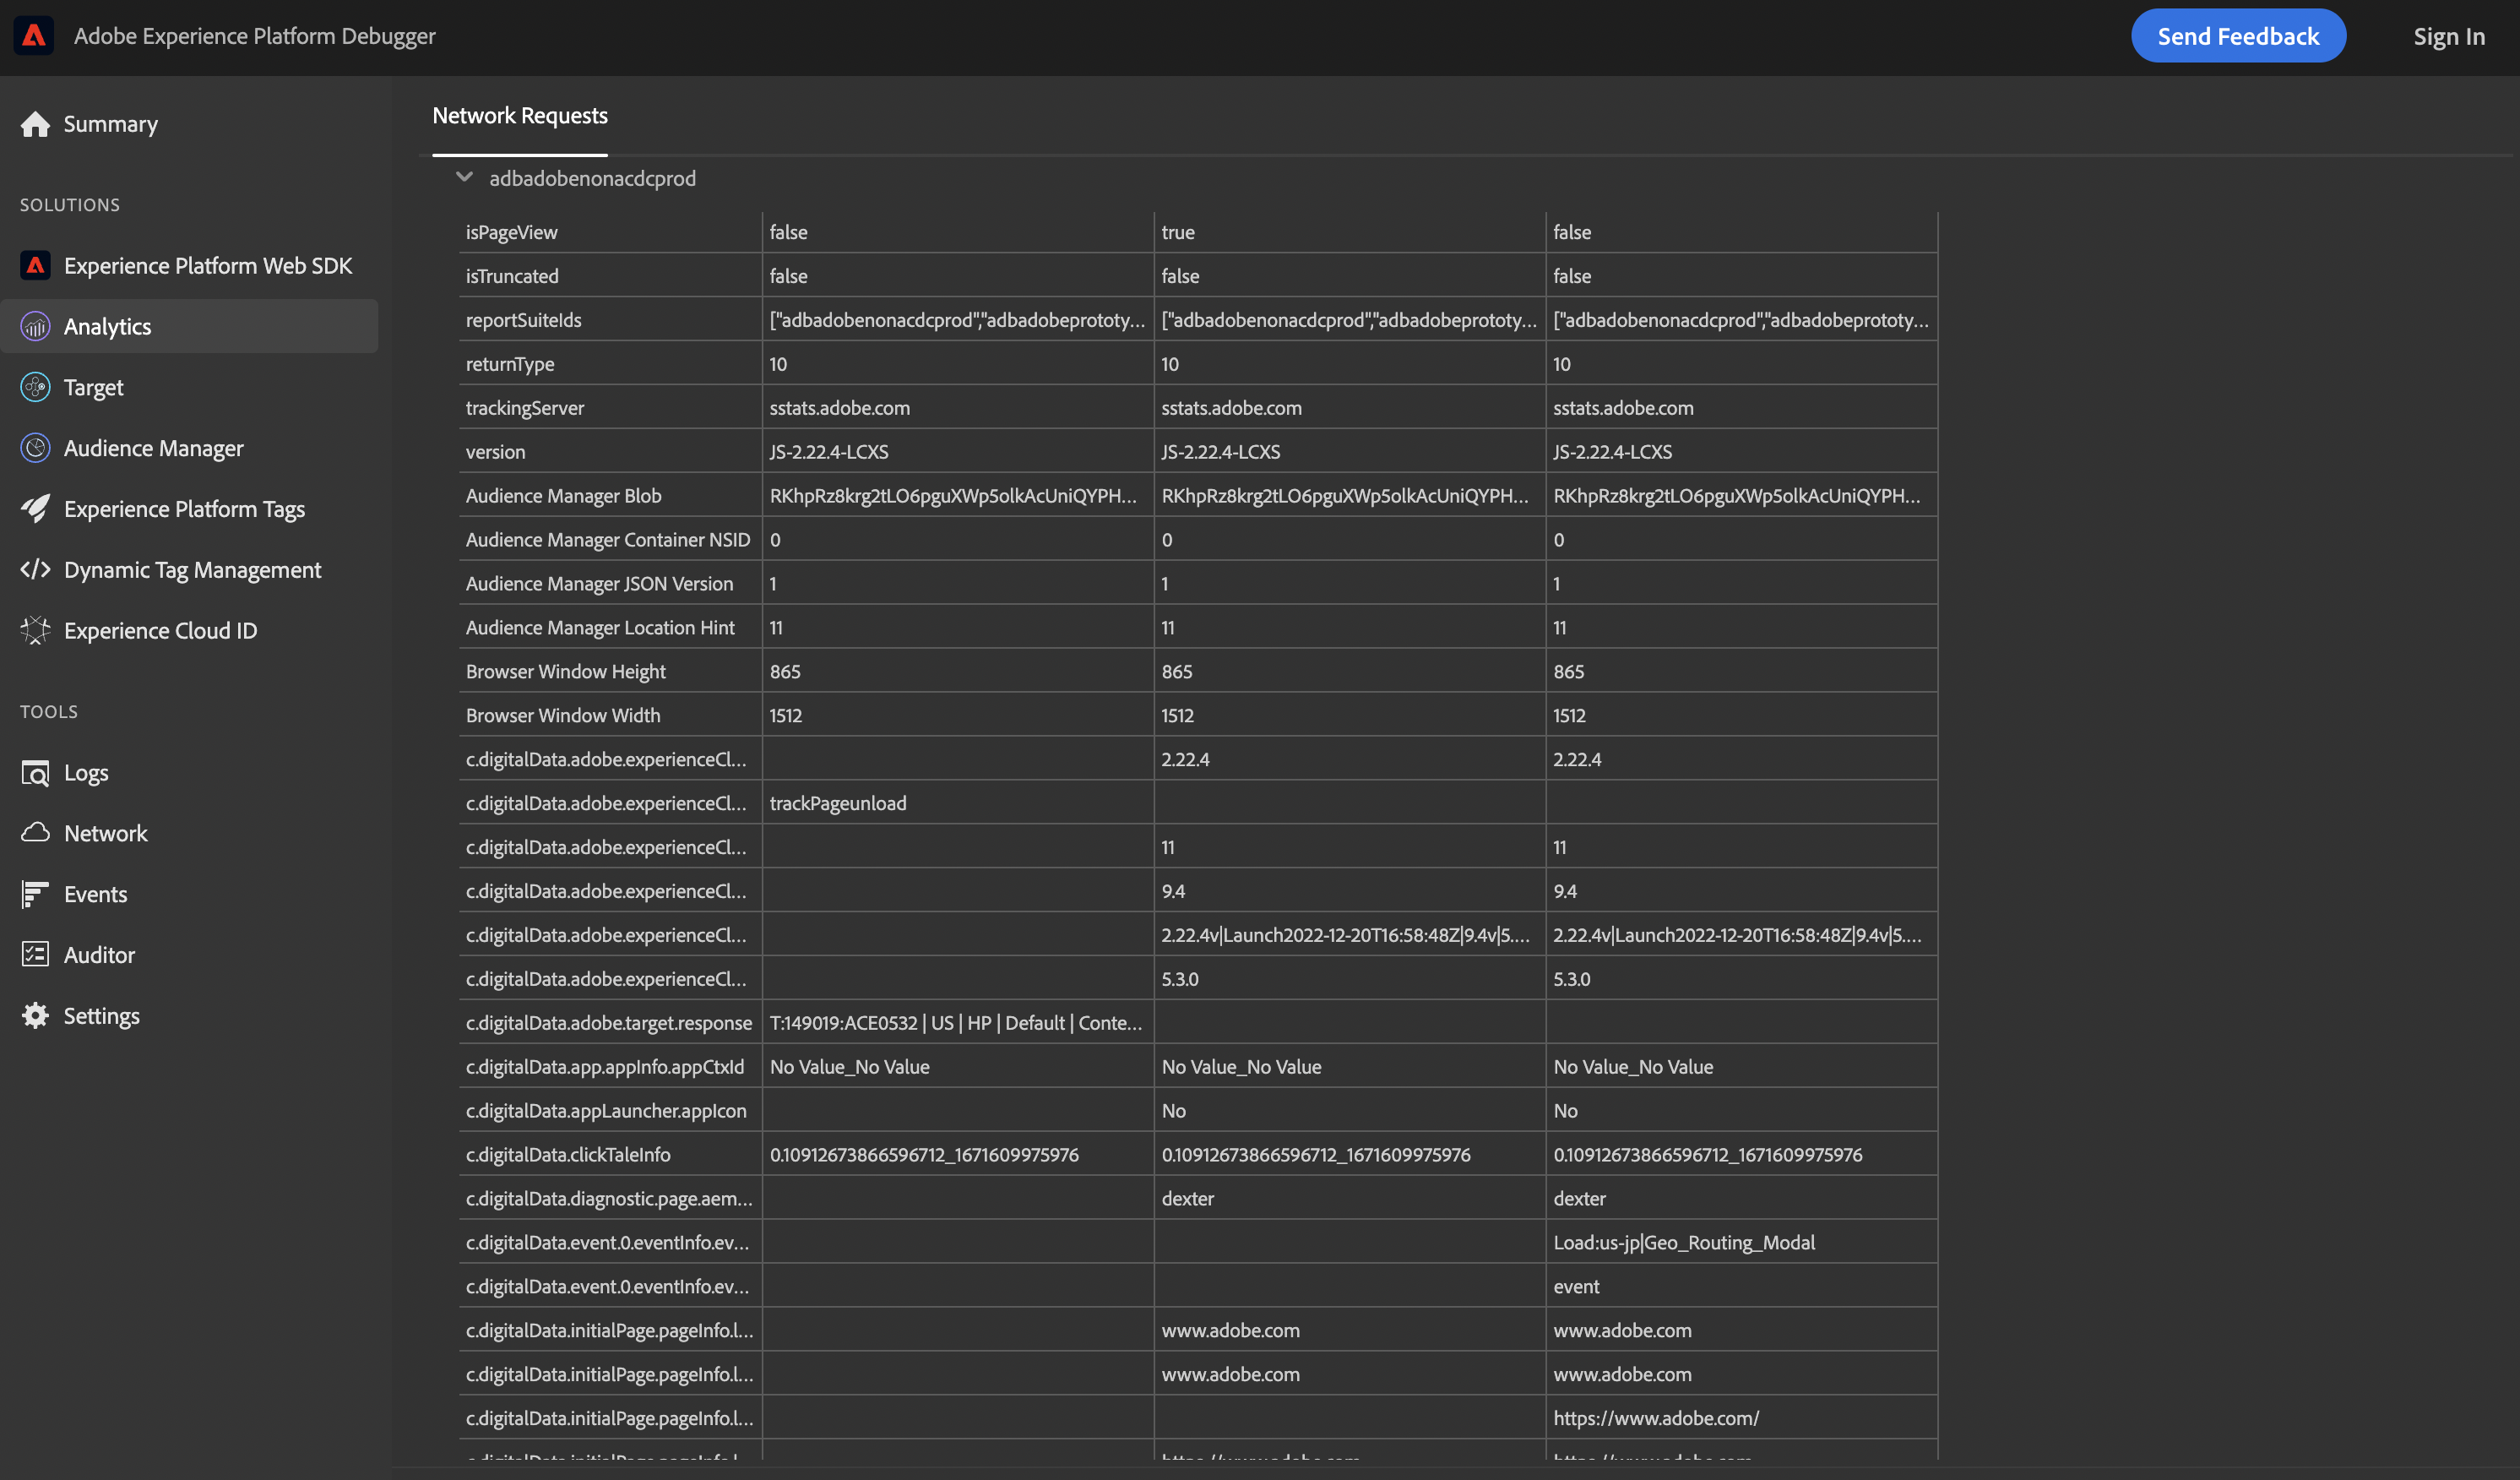
Task: Click the Sign In link
Action: tap(2448, 37)
